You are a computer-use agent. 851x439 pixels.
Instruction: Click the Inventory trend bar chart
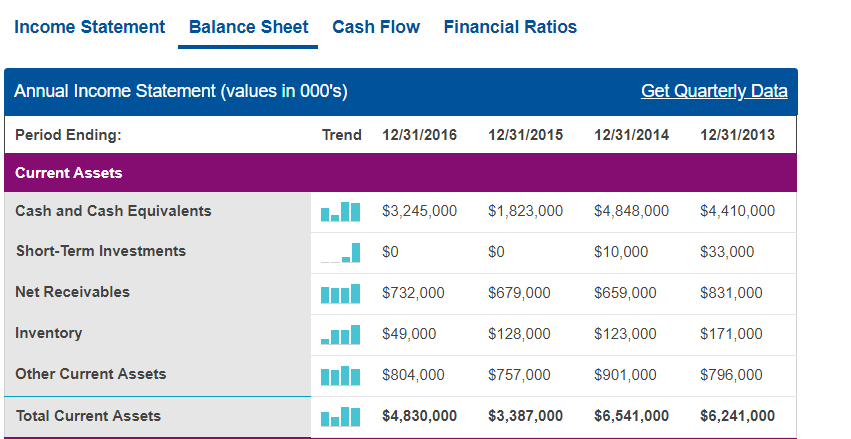[x=340, y=334]
